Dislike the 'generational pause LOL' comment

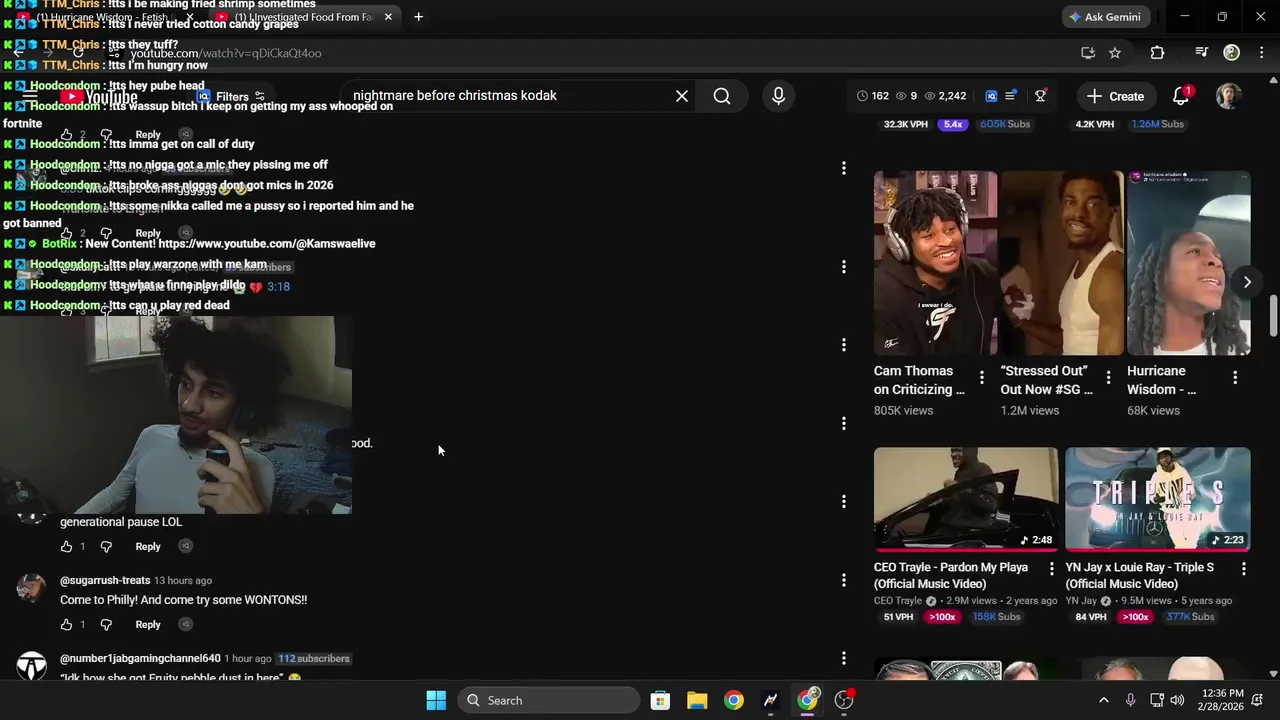coord(106,547)
